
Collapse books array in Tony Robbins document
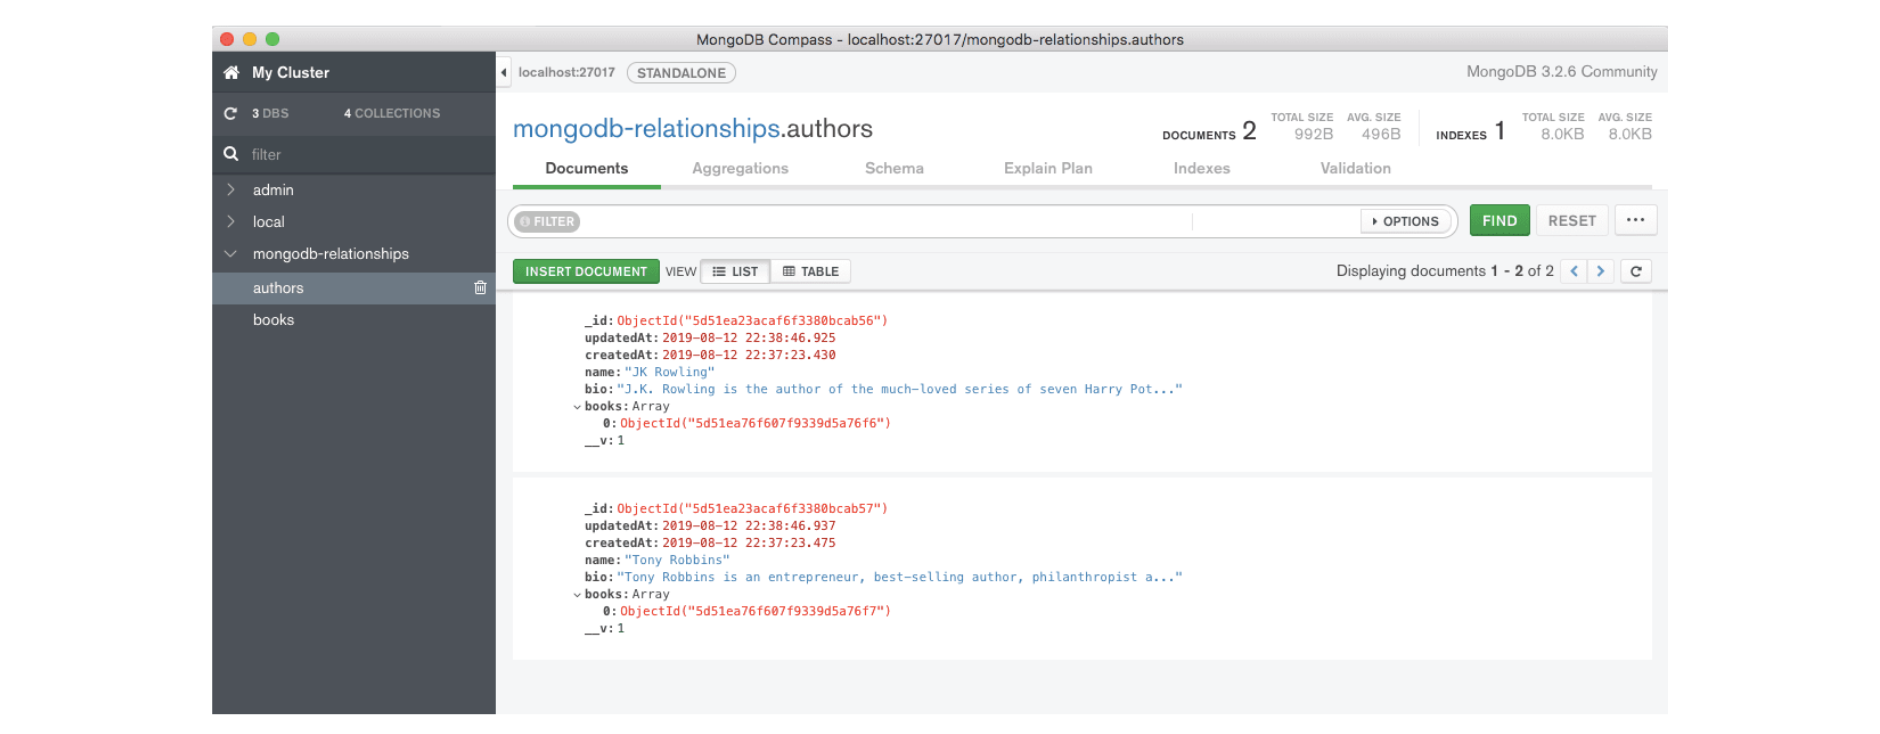577,595
